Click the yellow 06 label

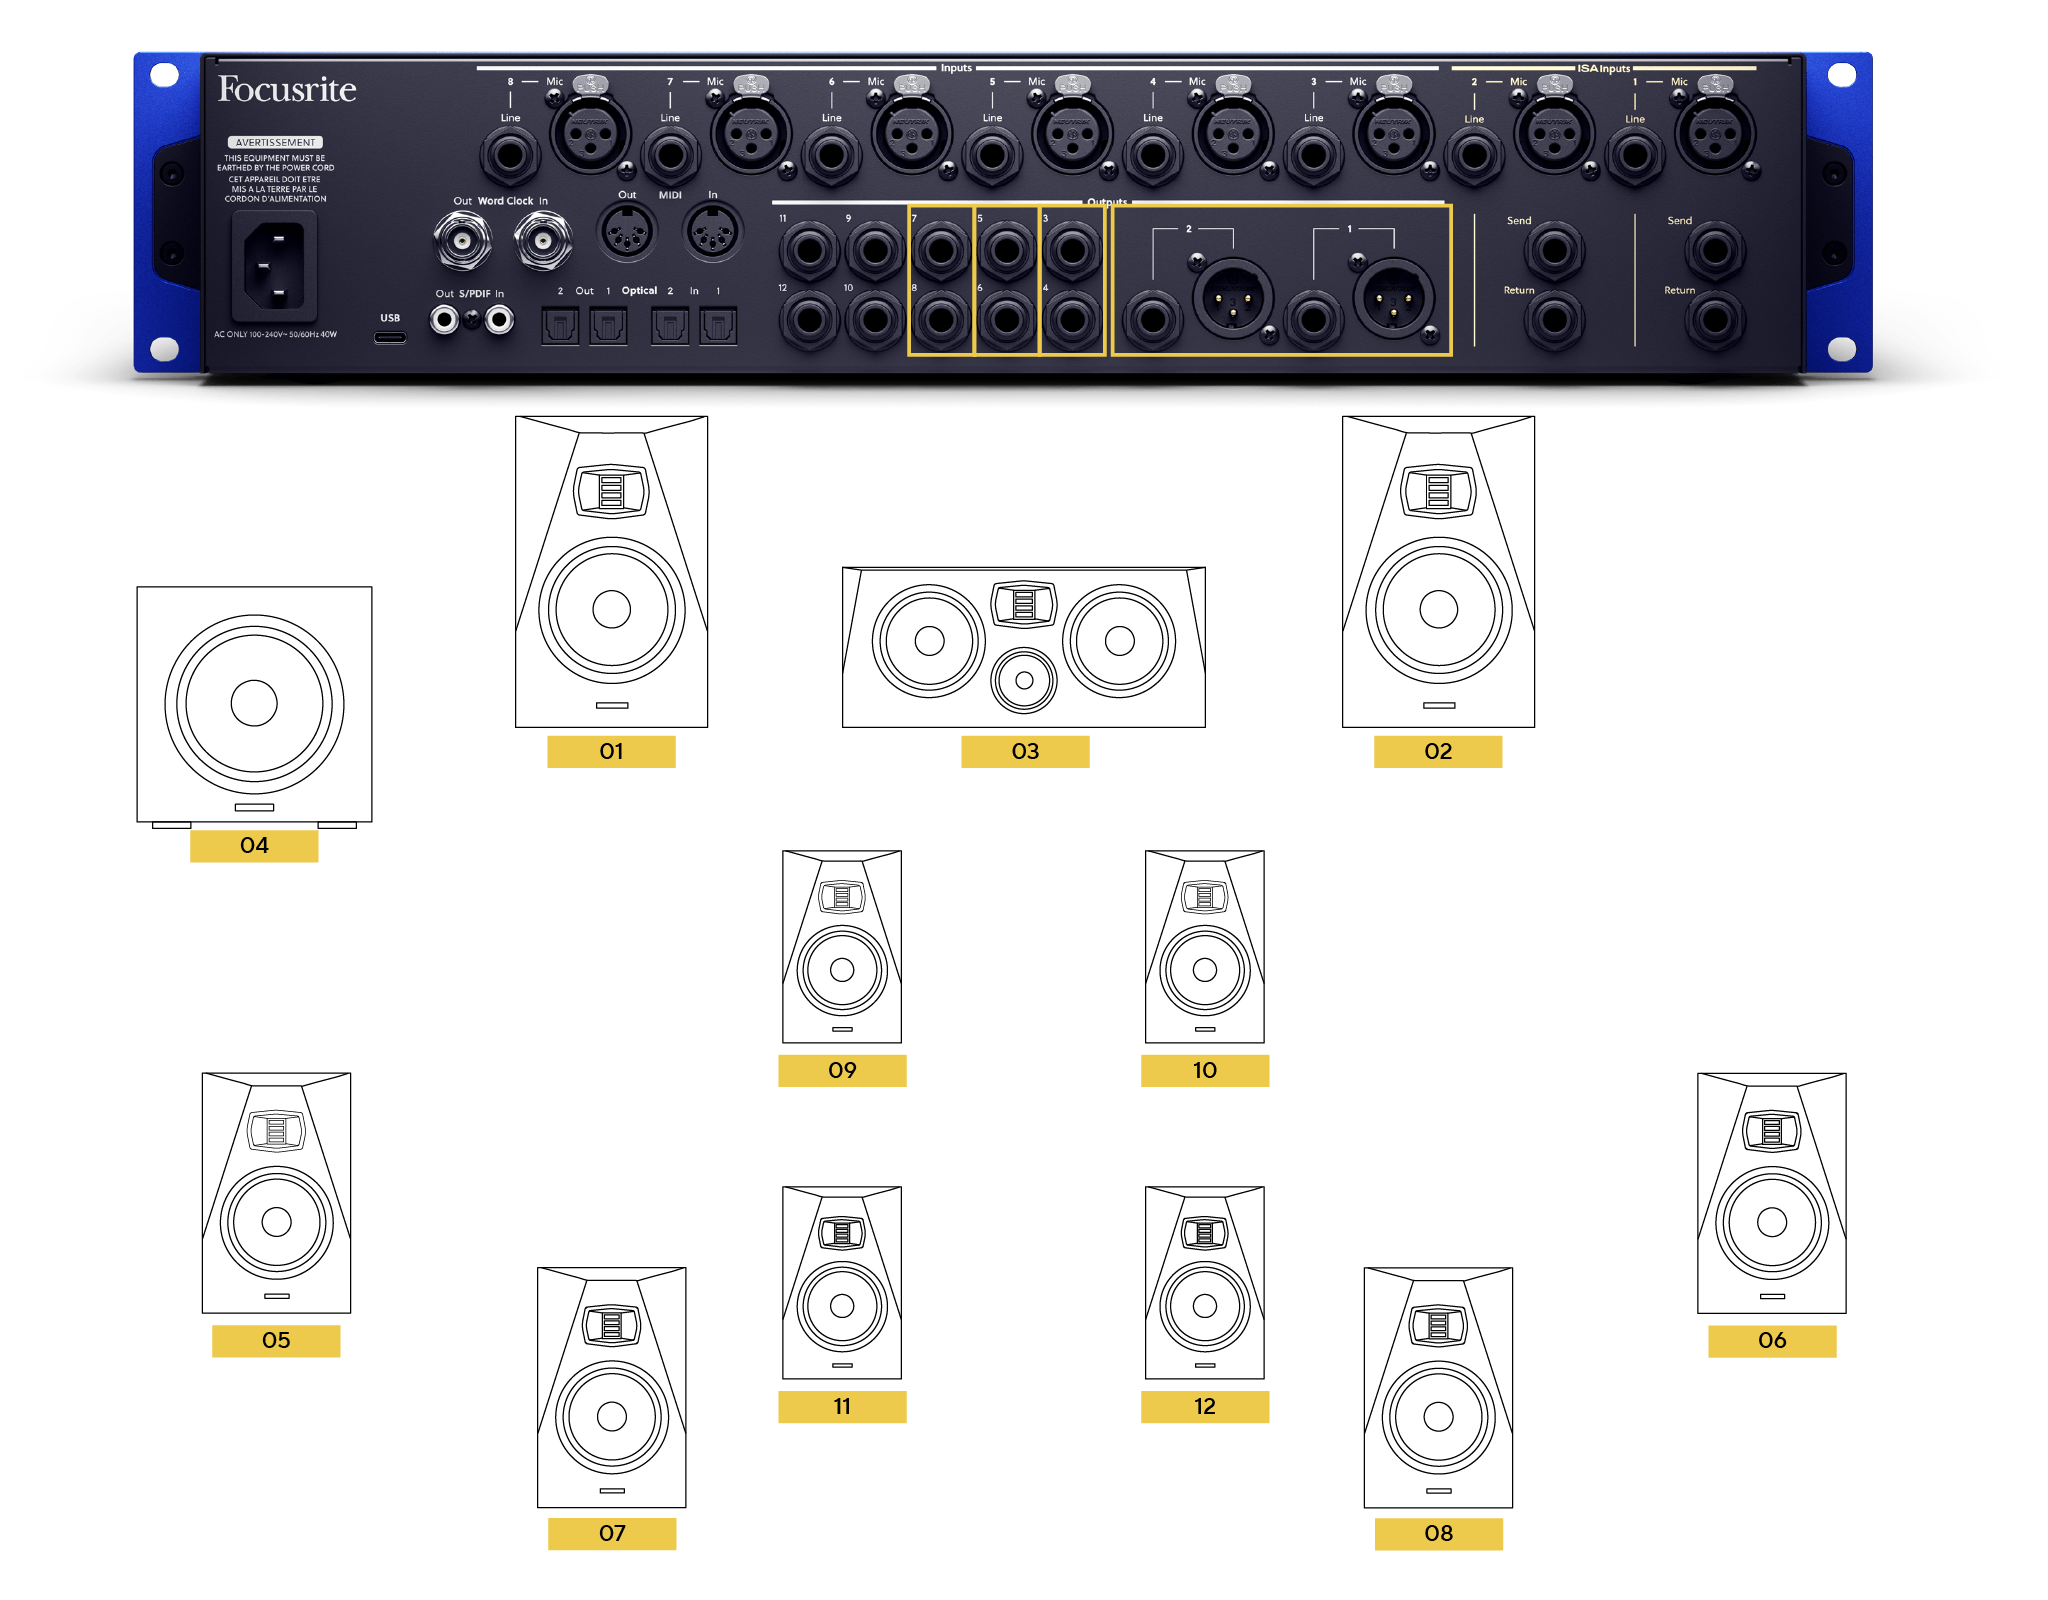pos(1772,1340)
